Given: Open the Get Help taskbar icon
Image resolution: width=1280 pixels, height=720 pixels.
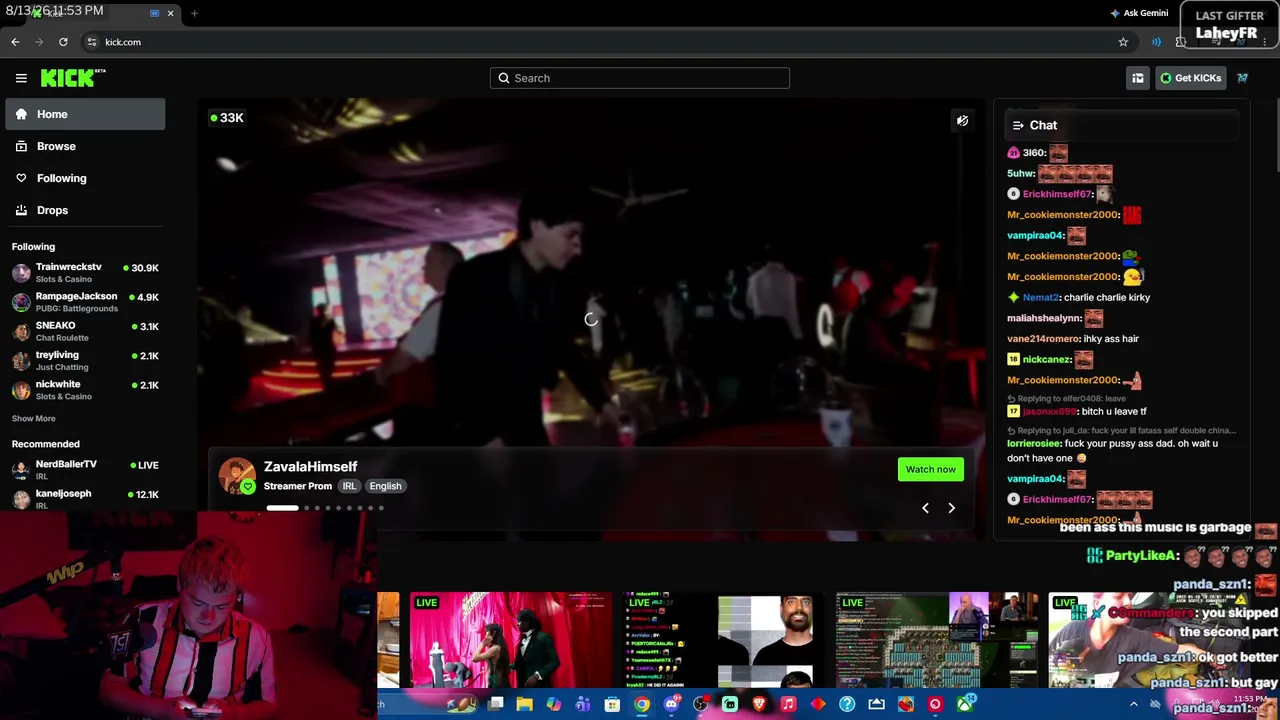Looking at the screenshot, I should tap(847, 705).
